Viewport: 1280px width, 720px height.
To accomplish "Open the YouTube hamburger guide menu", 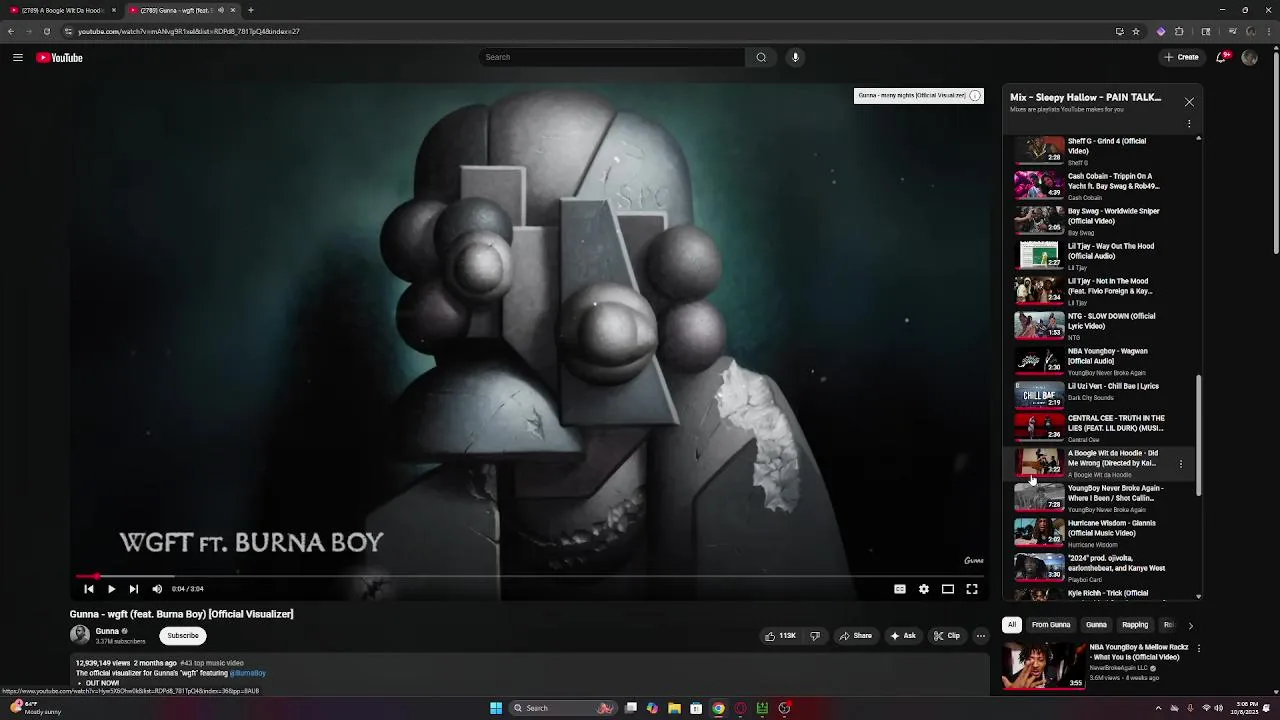I will click(x=18, y=58).
